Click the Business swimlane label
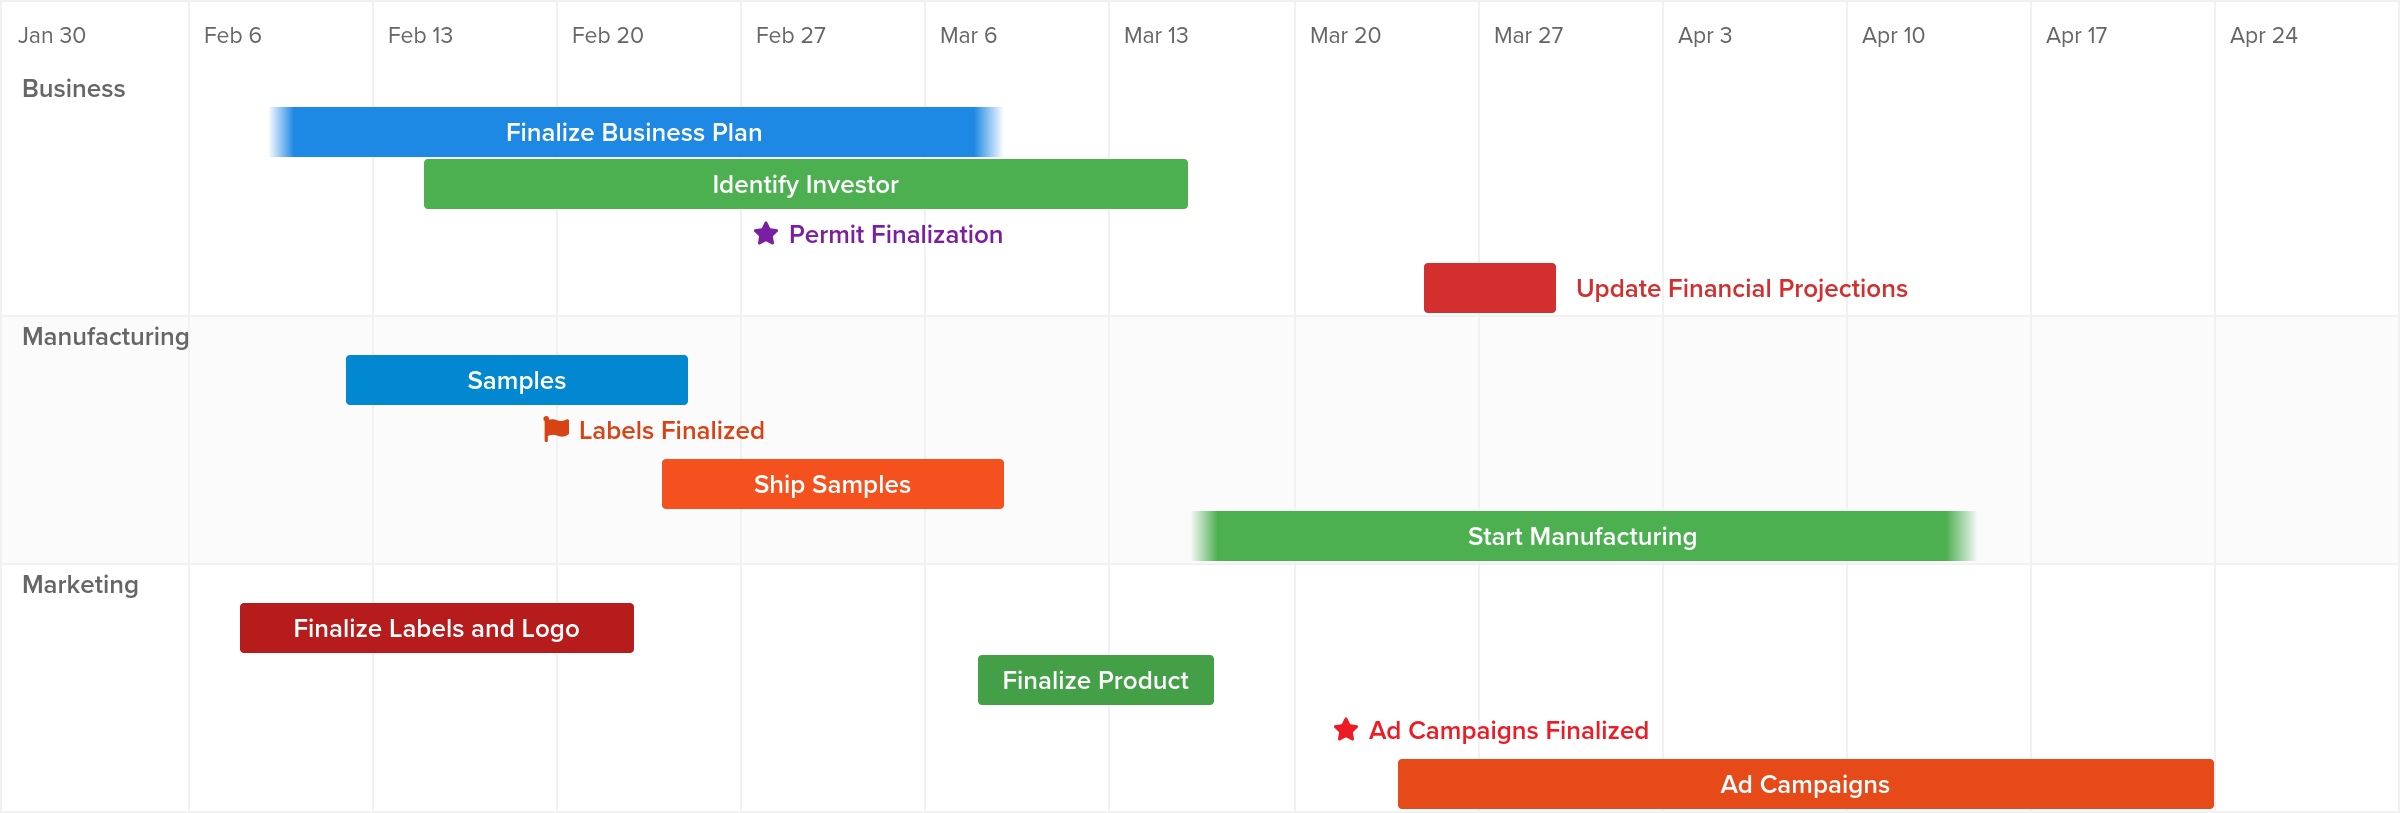The image size is (2400, 813). pos(74,88)
